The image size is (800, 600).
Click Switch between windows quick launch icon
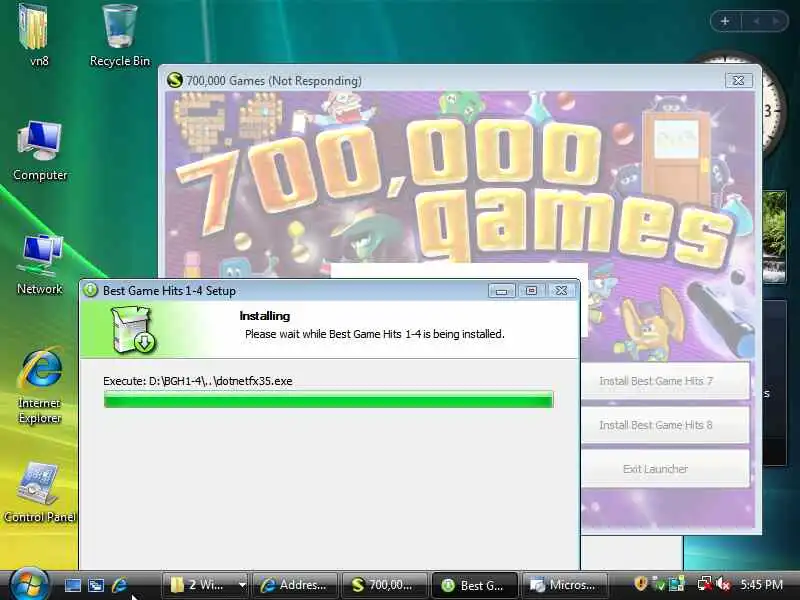tap(96, 585)
